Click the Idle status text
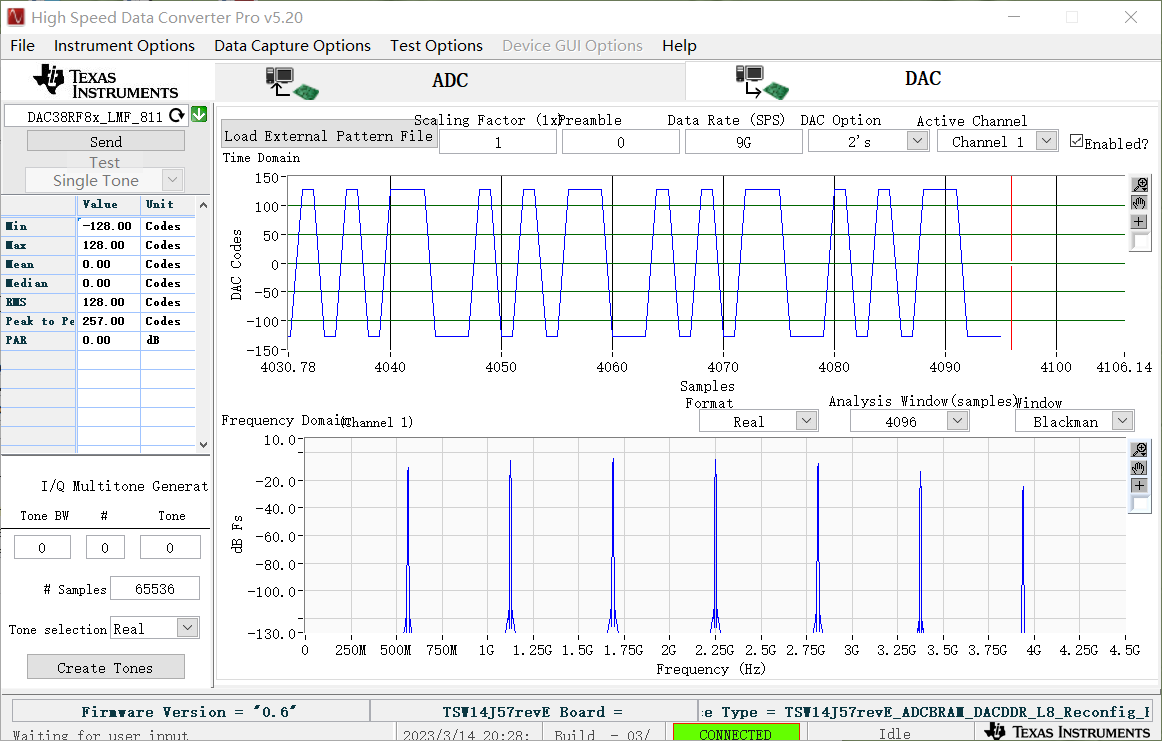1162x741 pixels. [x=894, y=733]
